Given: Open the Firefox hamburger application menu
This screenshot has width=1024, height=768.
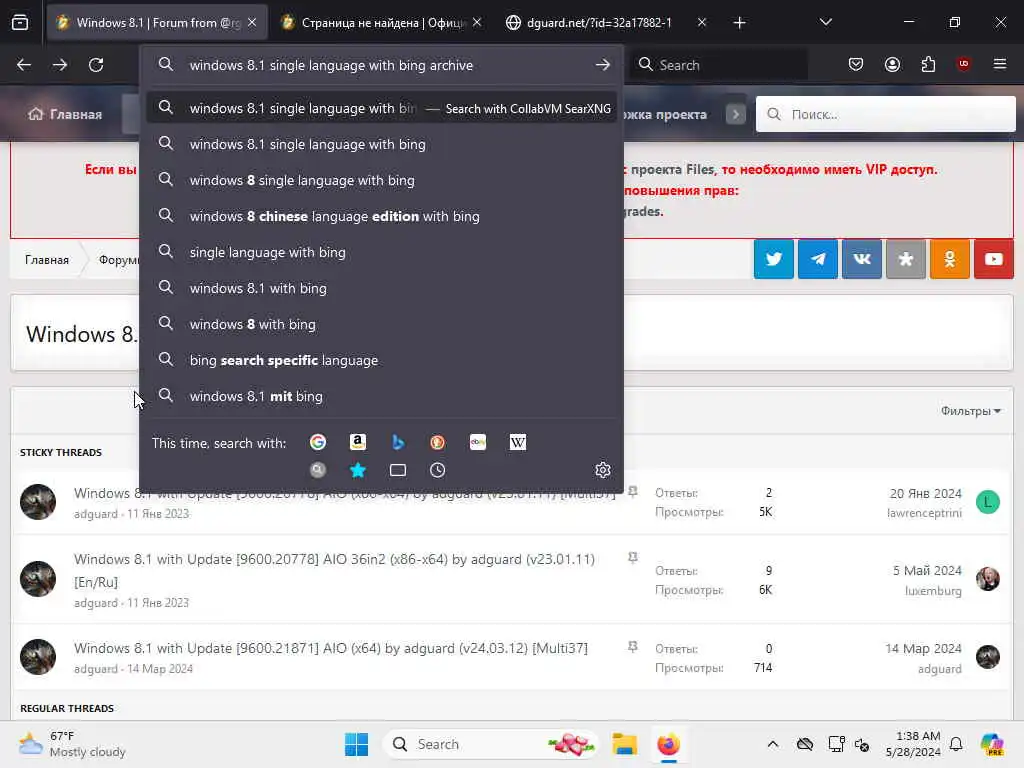Looking at the screenshot, I should click(1000, 64).
